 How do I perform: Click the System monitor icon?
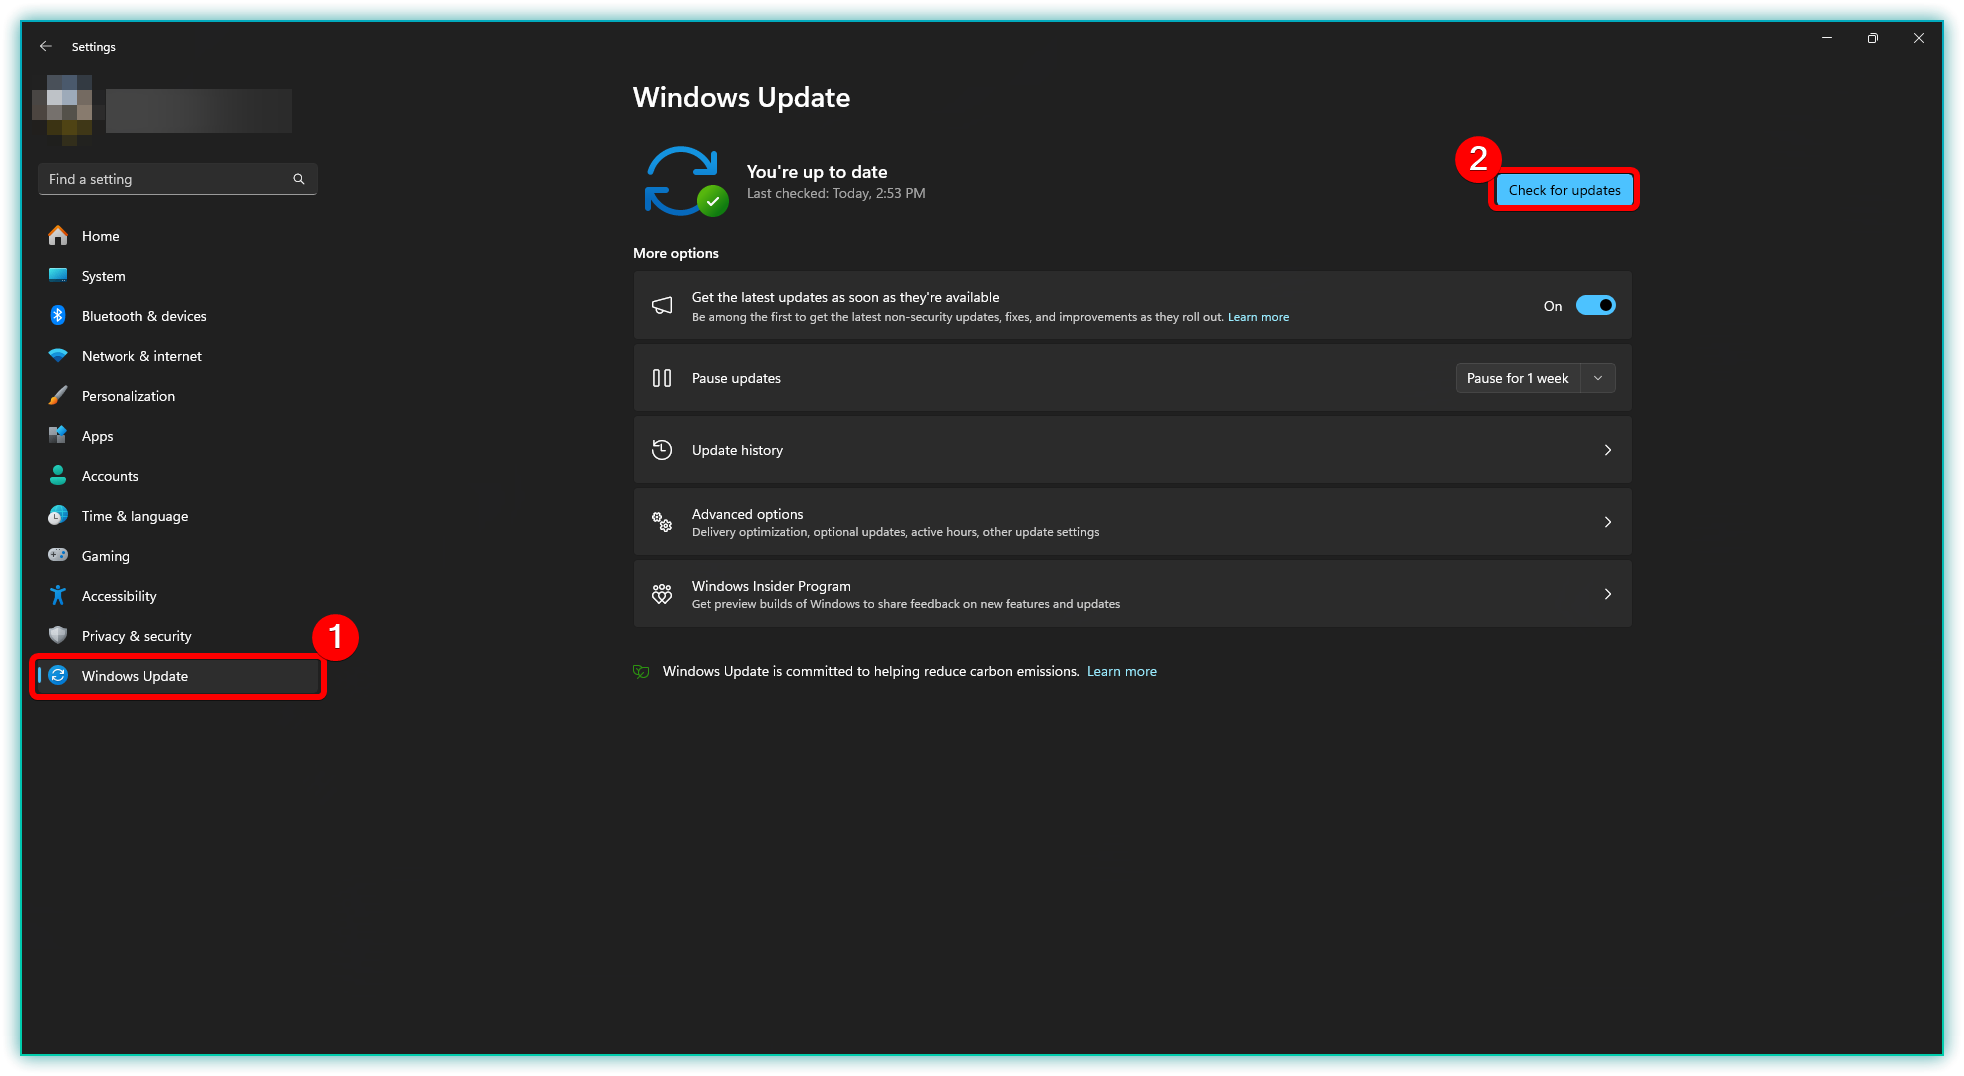click(x=58, y=275)
